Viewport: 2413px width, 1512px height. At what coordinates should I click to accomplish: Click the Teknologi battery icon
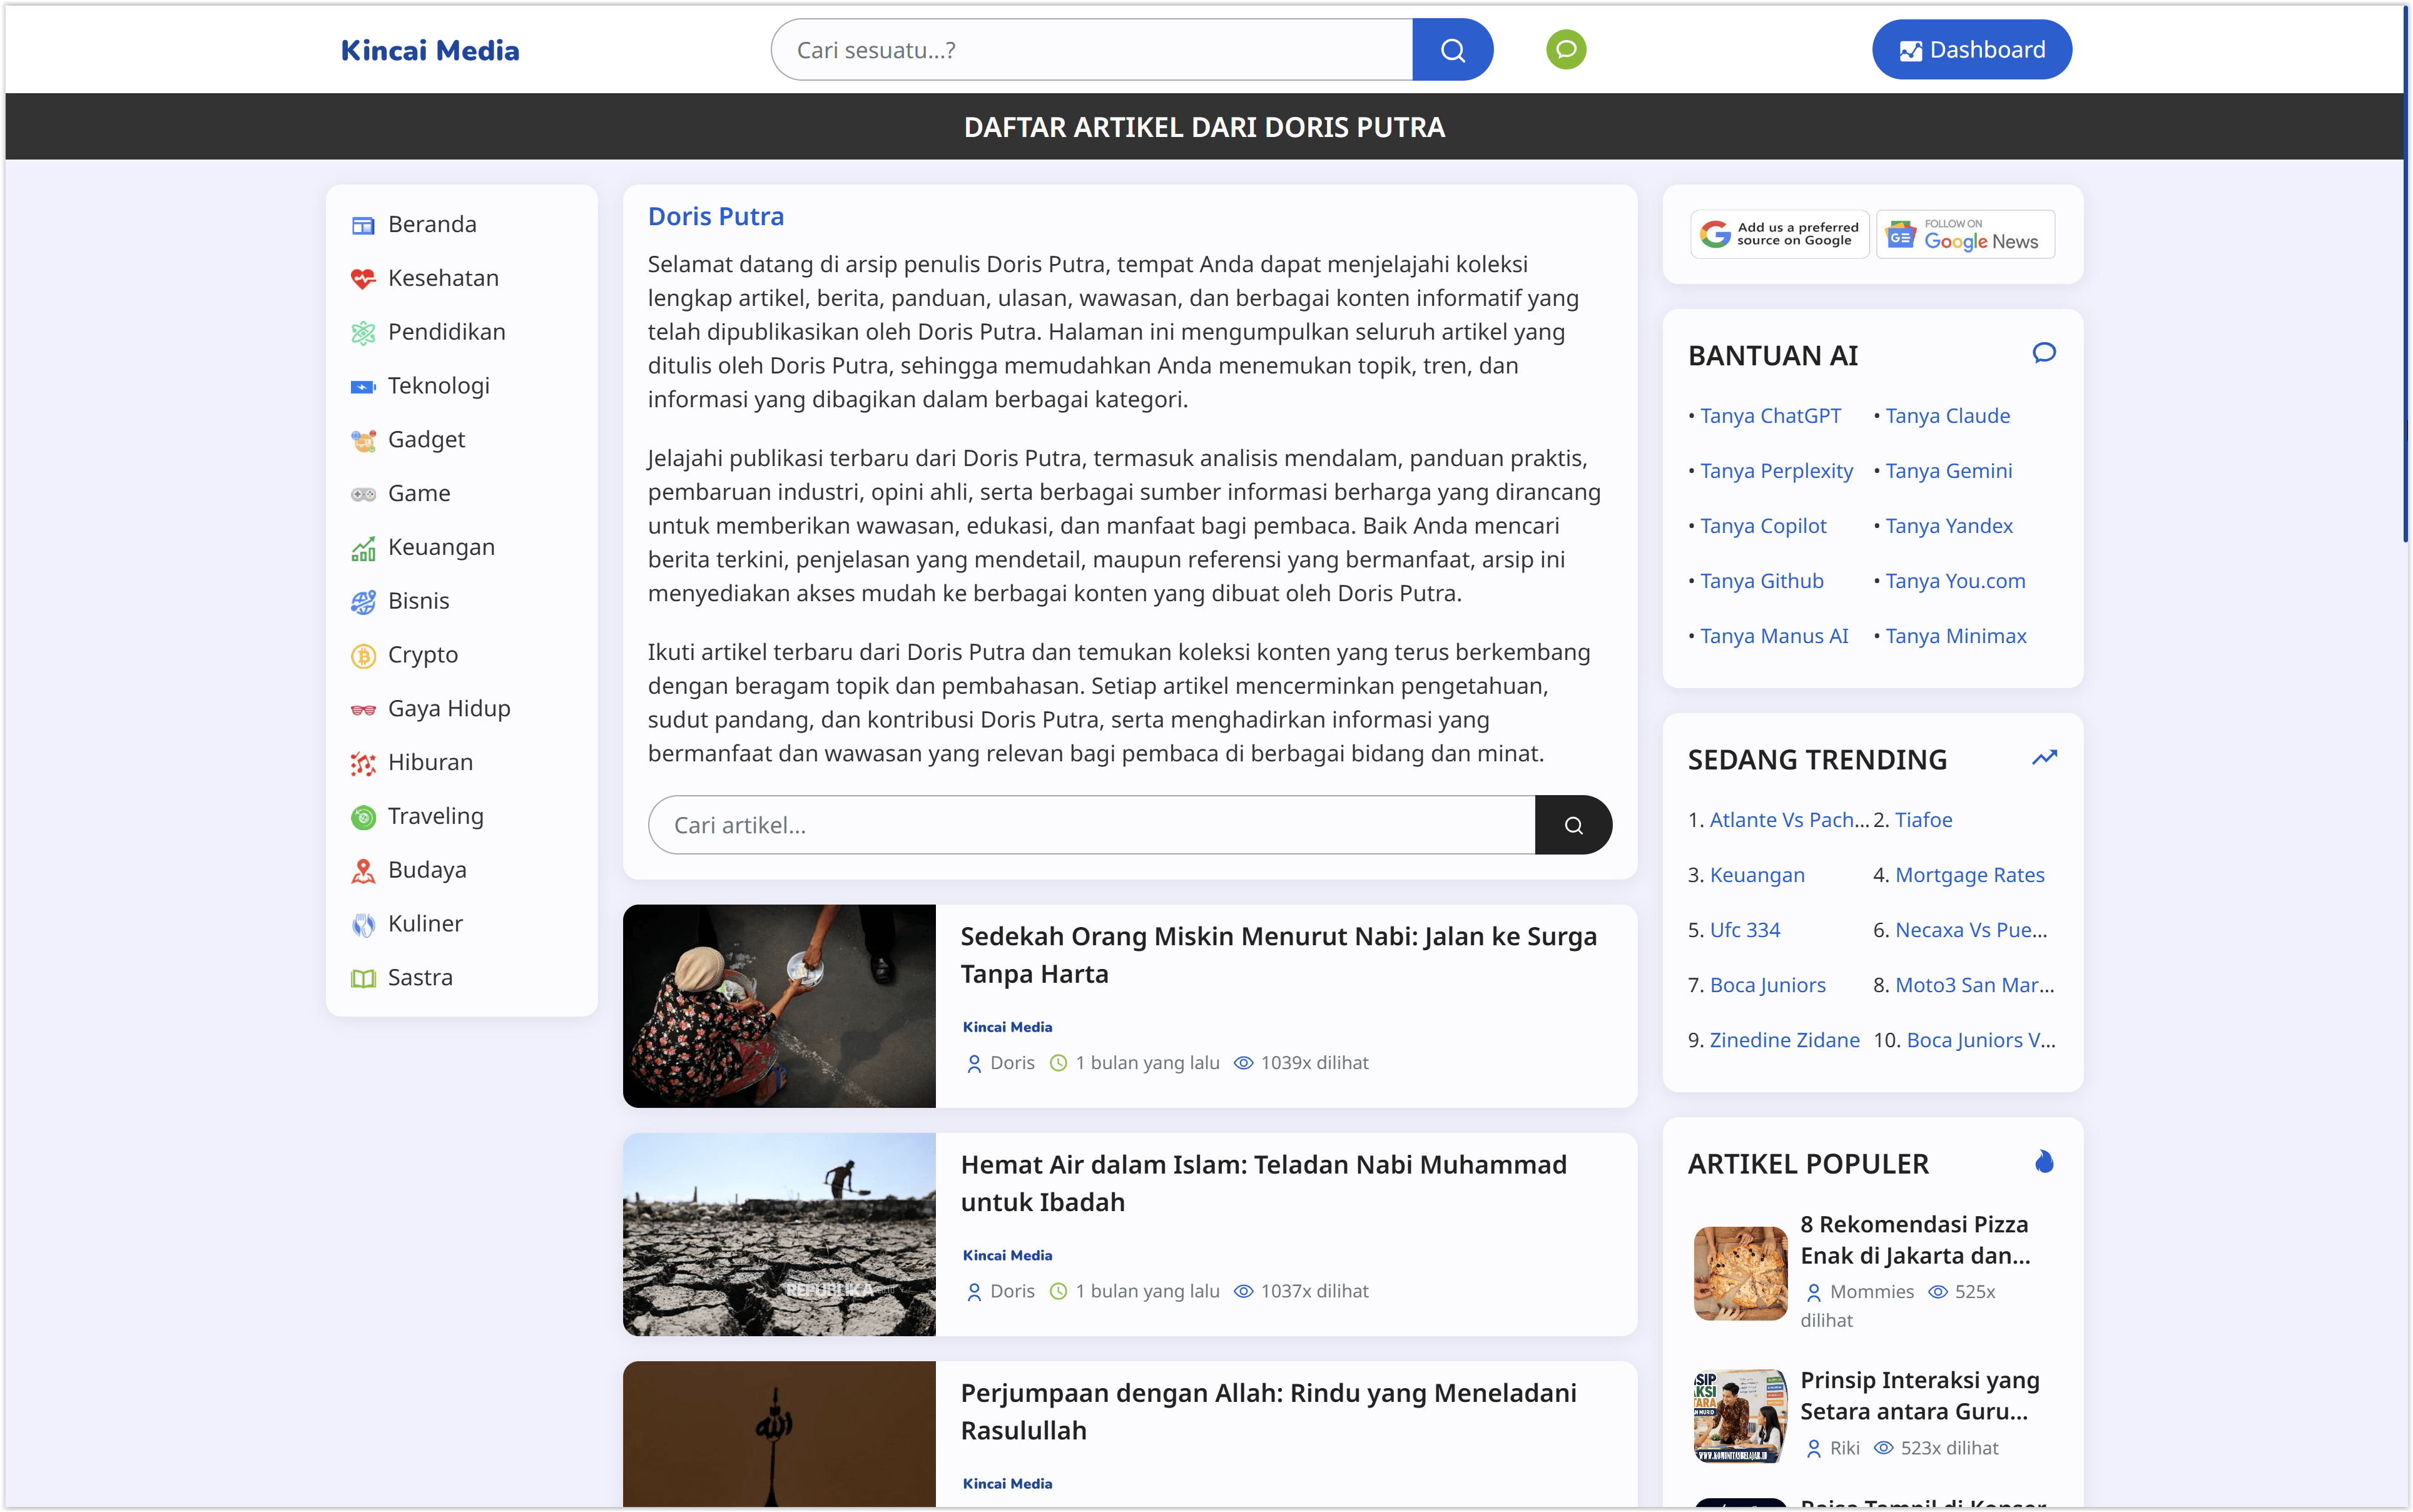[363, 387]
